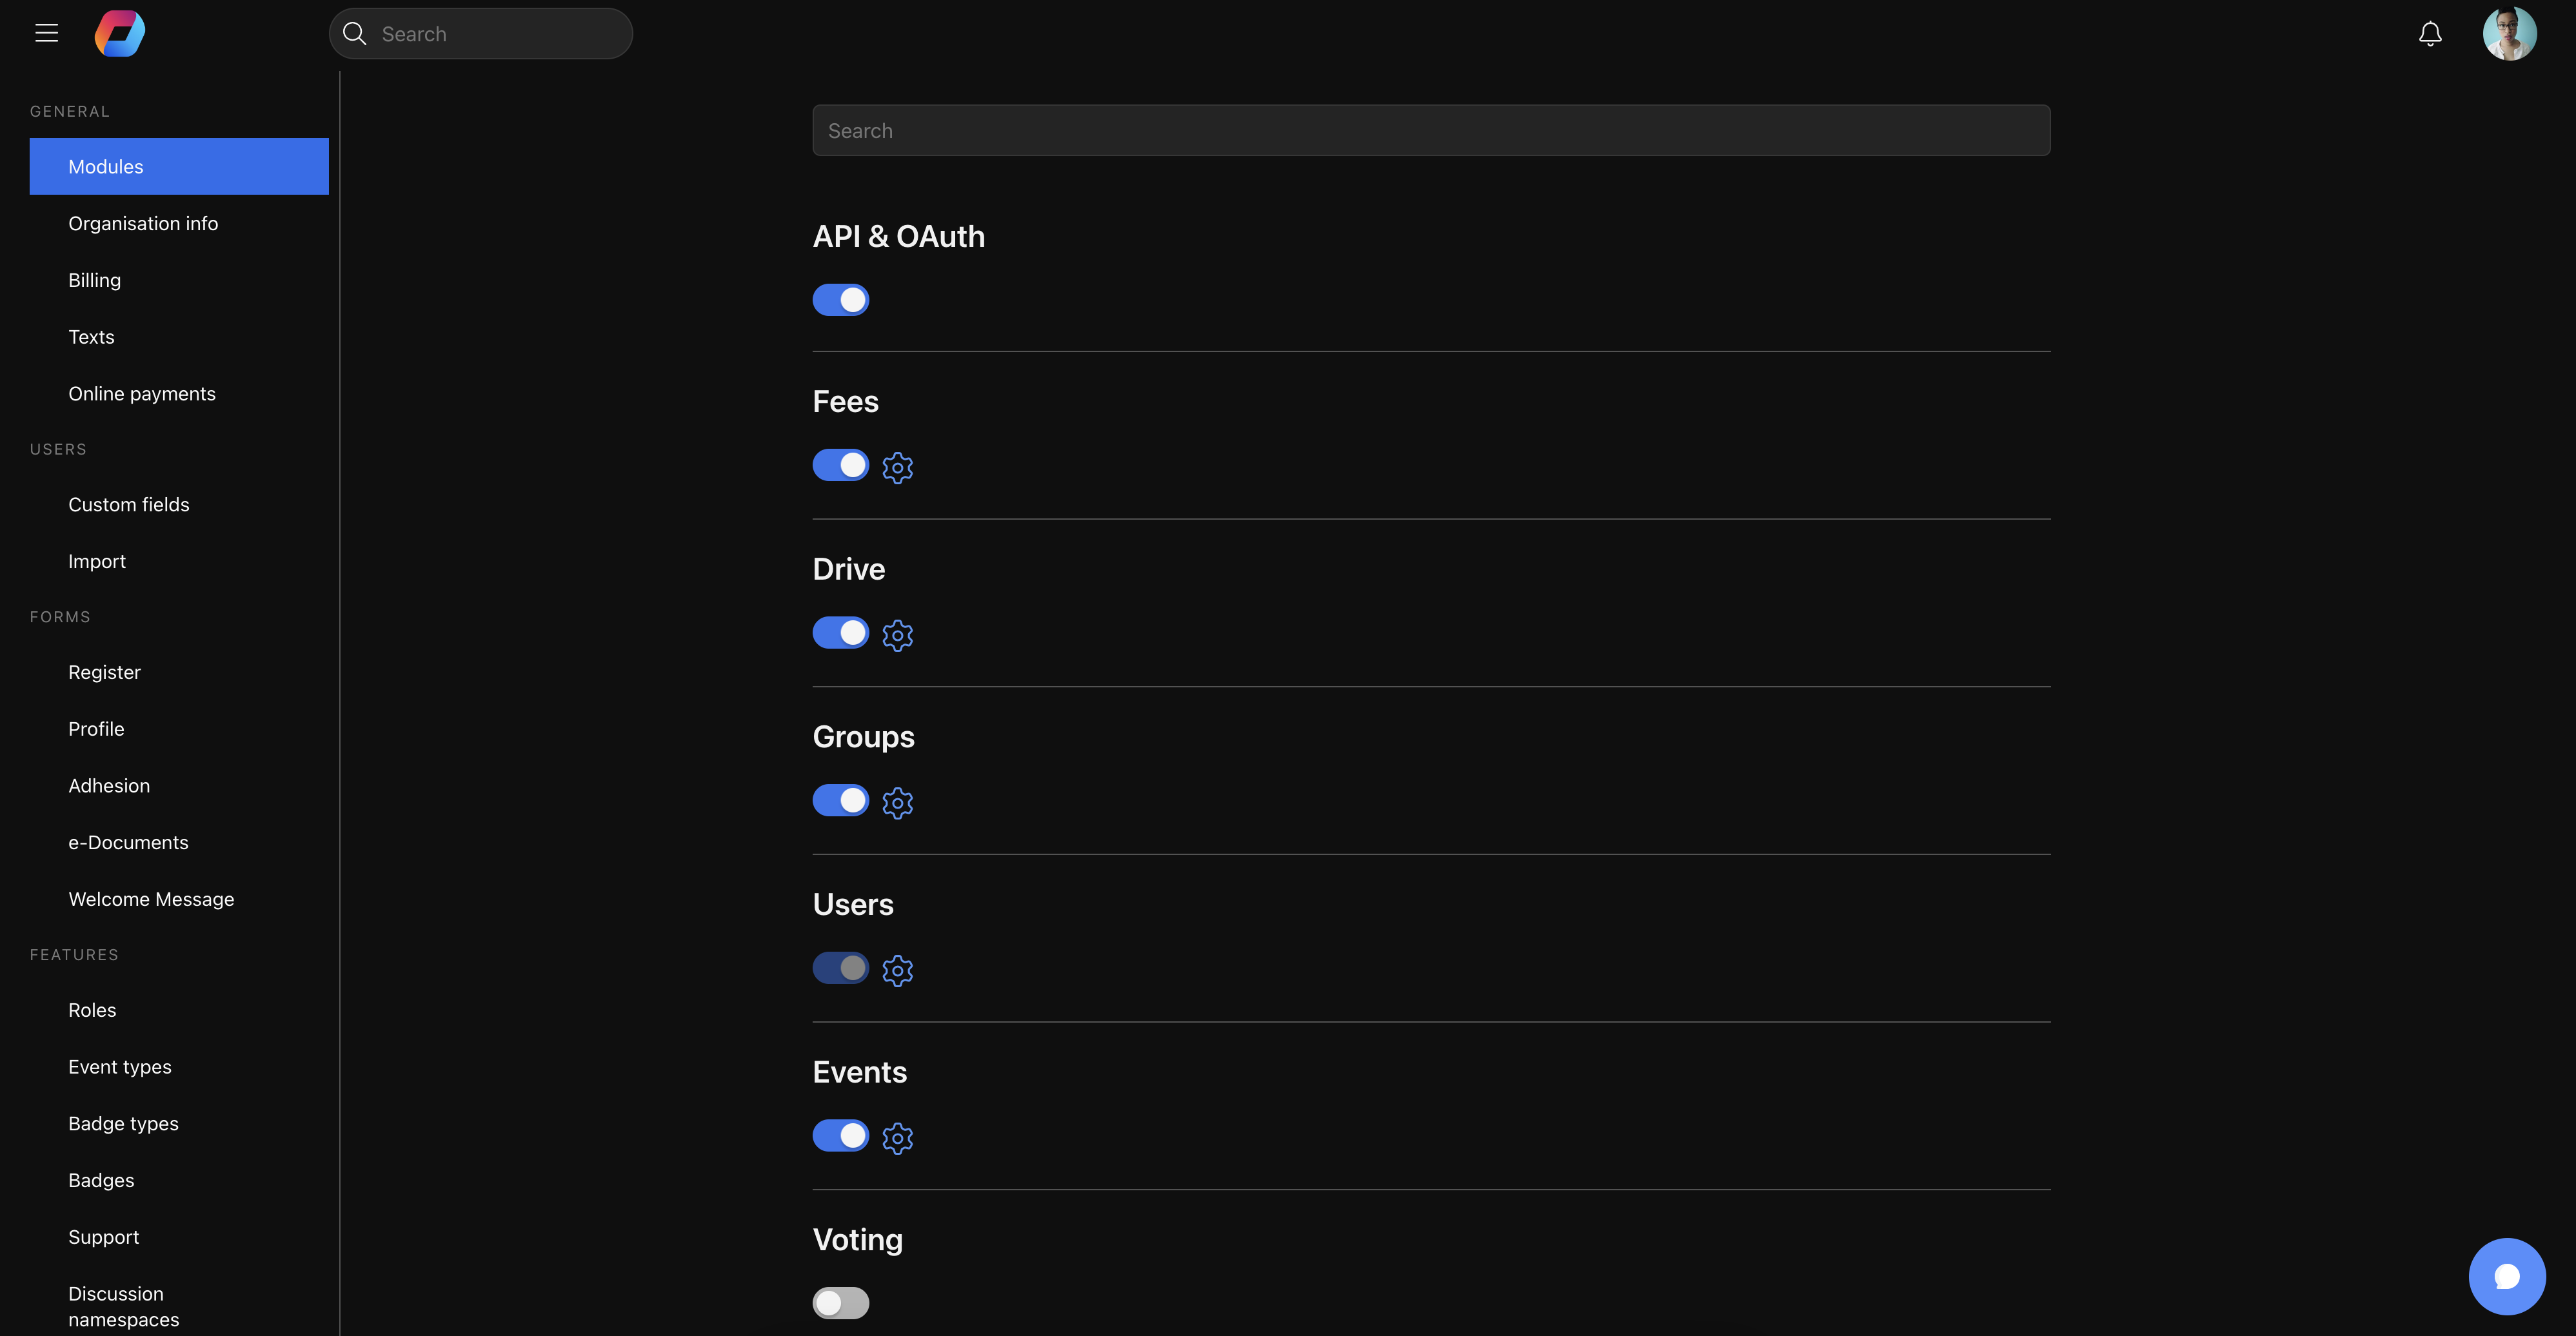Open the chat support bubble
The image size is (2576, 1336).
coord(2506,1276)
